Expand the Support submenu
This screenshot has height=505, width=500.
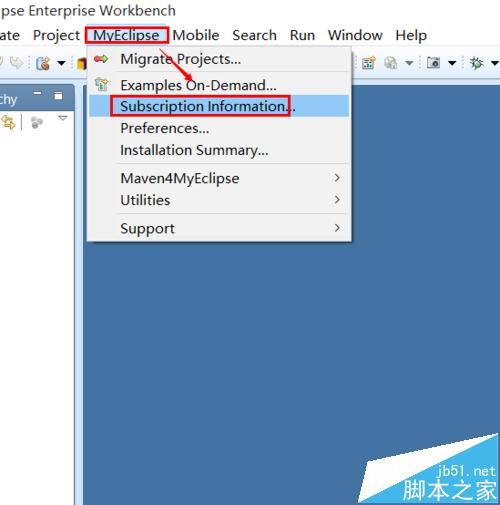click(219, 228)
